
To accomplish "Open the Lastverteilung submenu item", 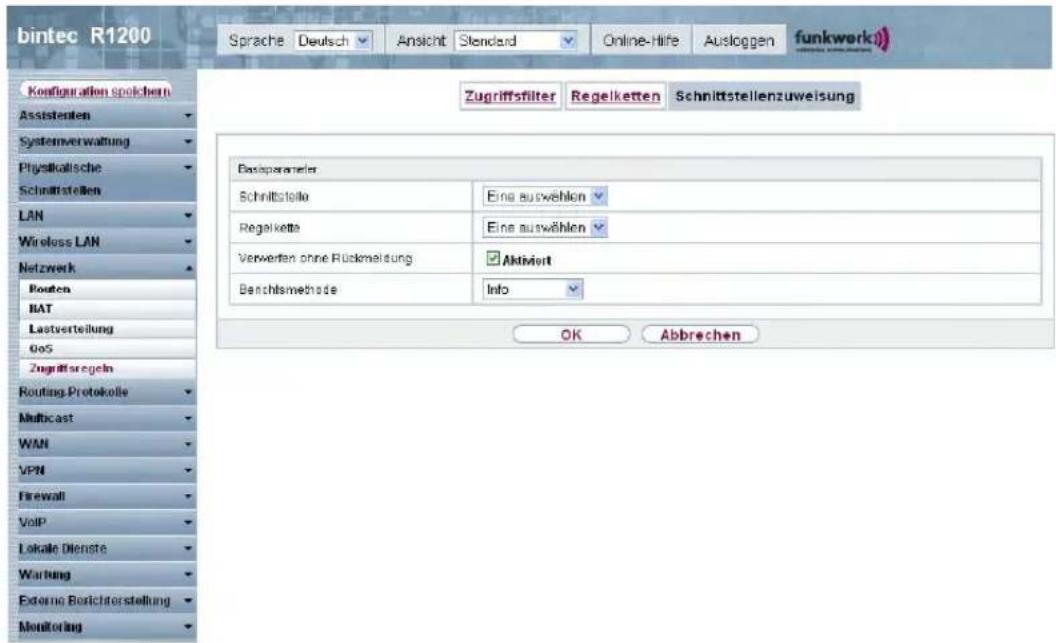I will 108,329.
